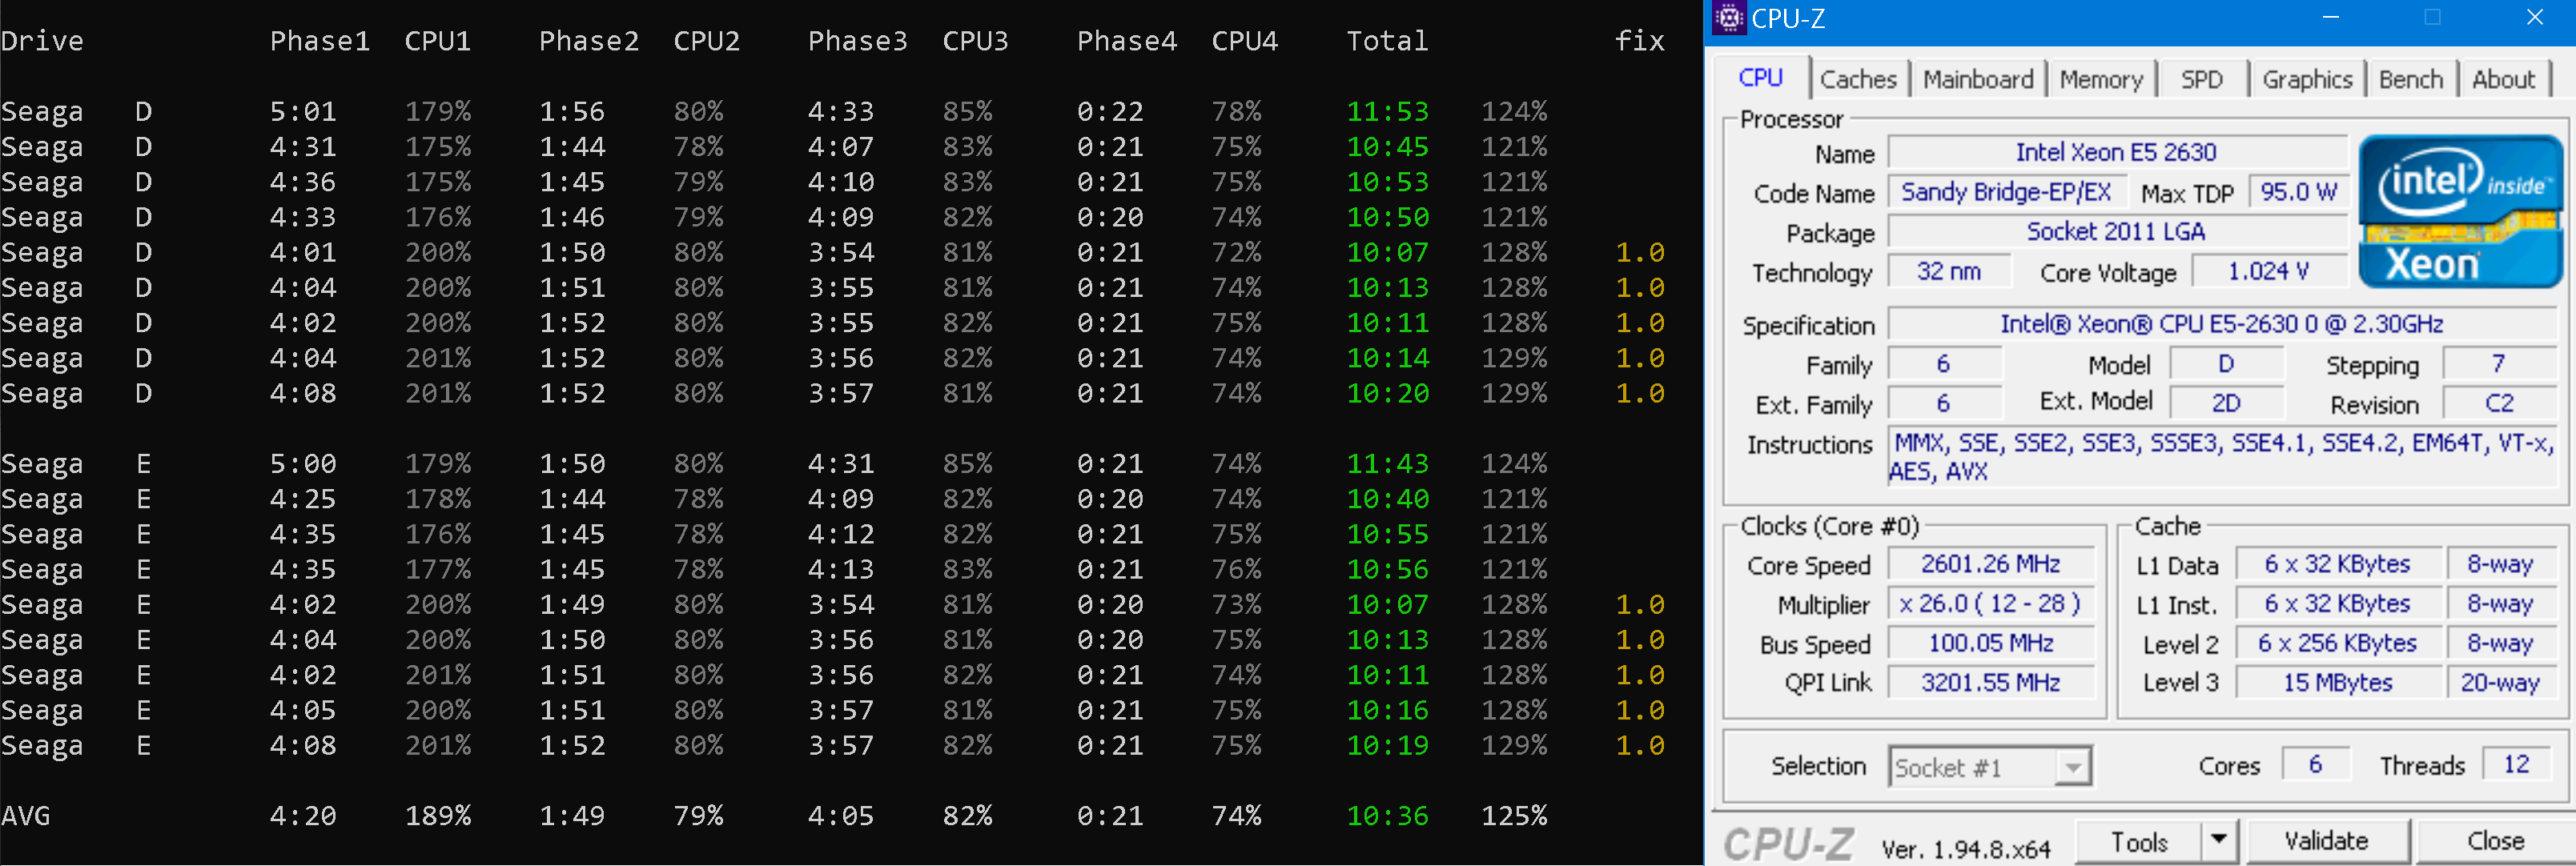Click the green total time 10:19
The width and height of the screenshot is (2576, 866).
[x=1387, y=746]
